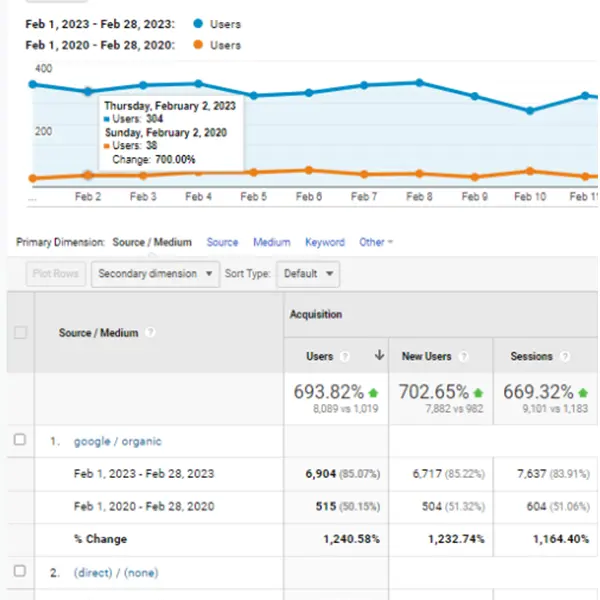The width and height of the screenshot is (600, 600).
Task: Click the 504 new users value
Action: point(432,506)
